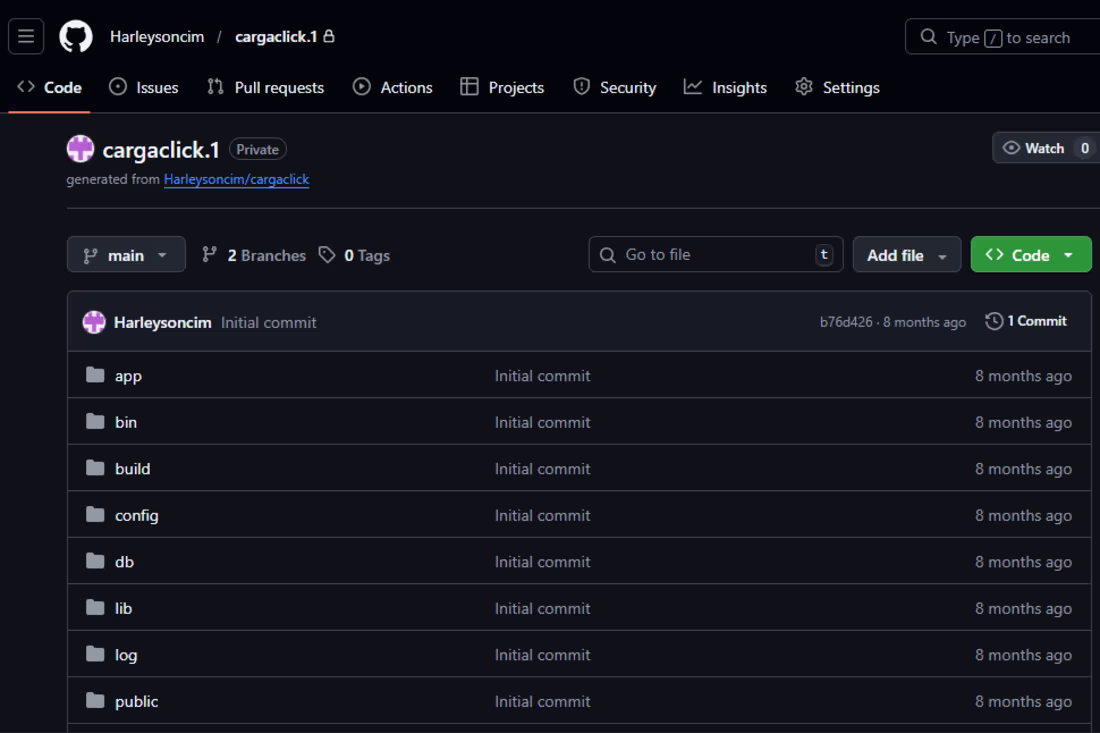Open the Harleysoncim/cargaclick template link
The width and height of the screenshot is (1100, 733).
click(x=236, y=179)
